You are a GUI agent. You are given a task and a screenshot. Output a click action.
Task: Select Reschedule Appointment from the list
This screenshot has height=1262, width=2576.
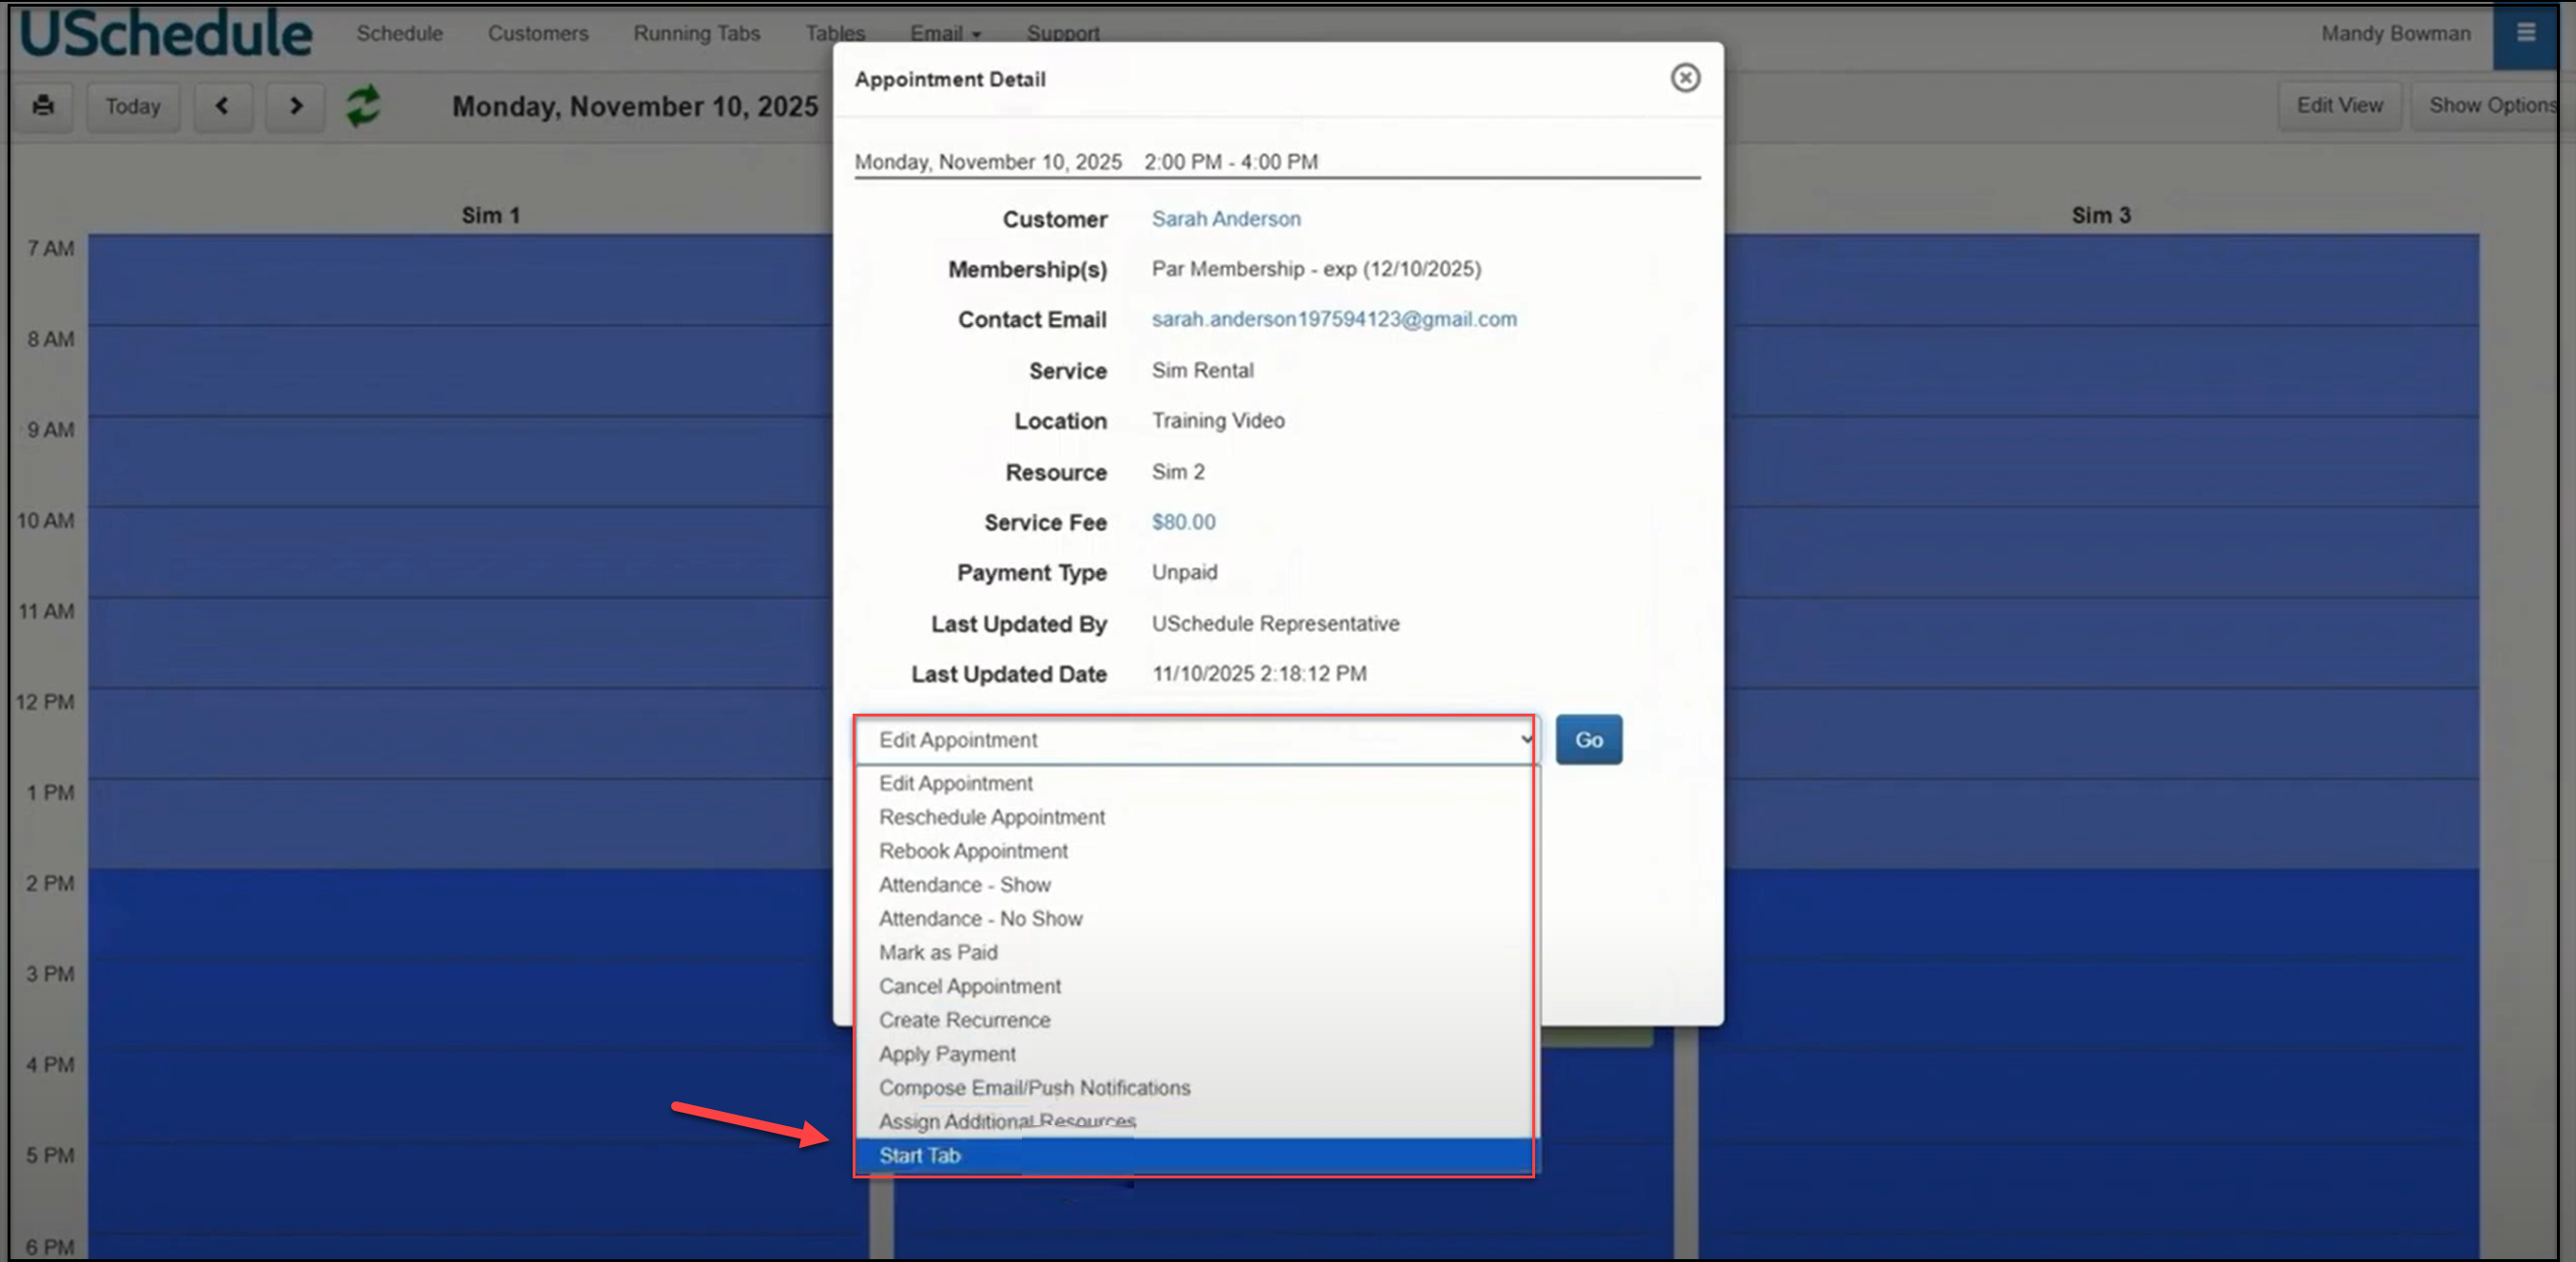[991, 817]
